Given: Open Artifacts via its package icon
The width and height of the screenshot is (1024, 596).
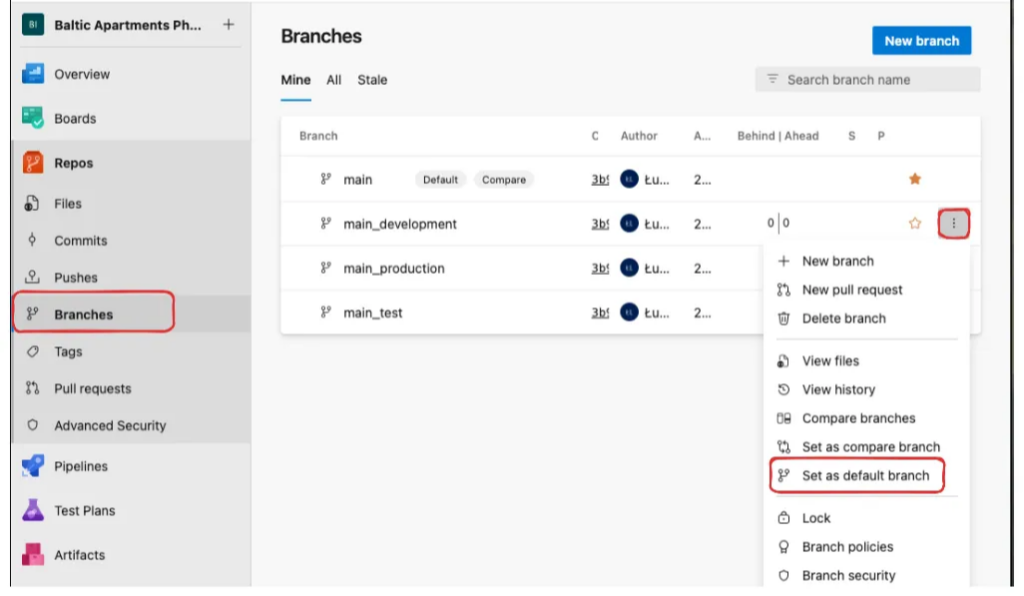Looking at the screenshot, I should coord(33,555).
